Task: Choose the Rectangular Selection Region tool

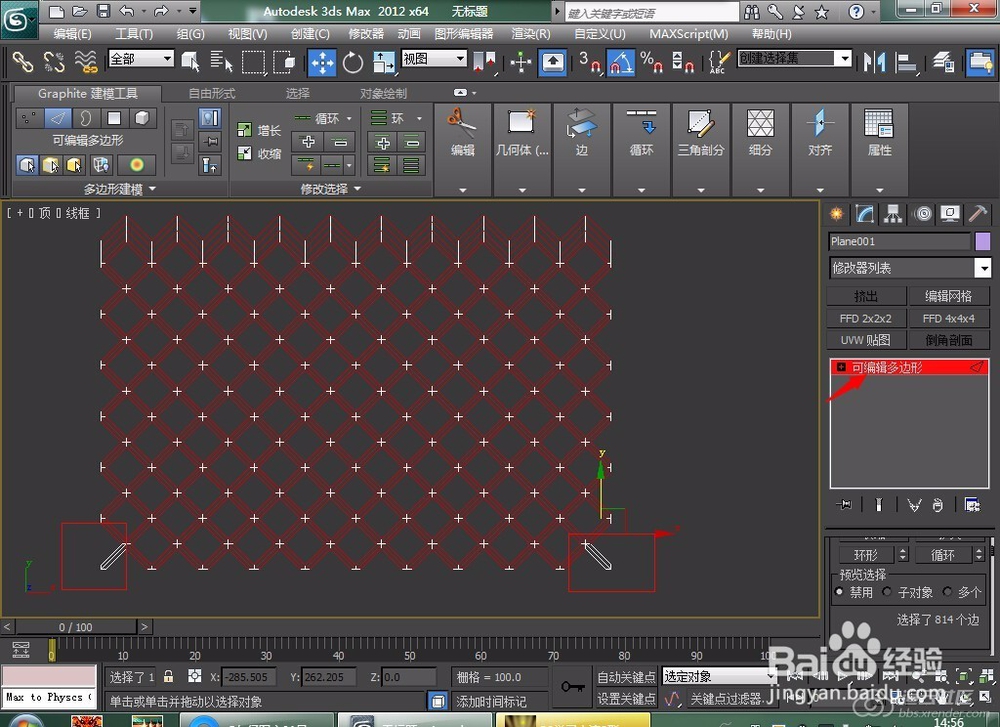Action: click(253, 62)
